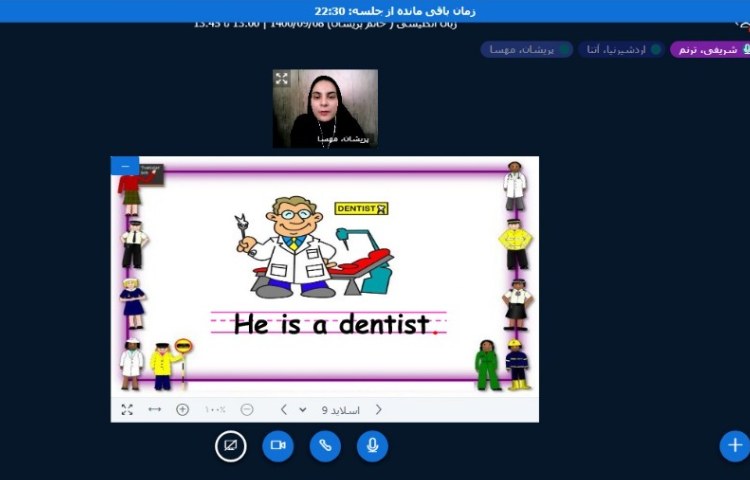Image resolution: width=750 pixels, height=480 pixels.
Task: Toggle the microphone mute button
Action: tap(372, 445)
